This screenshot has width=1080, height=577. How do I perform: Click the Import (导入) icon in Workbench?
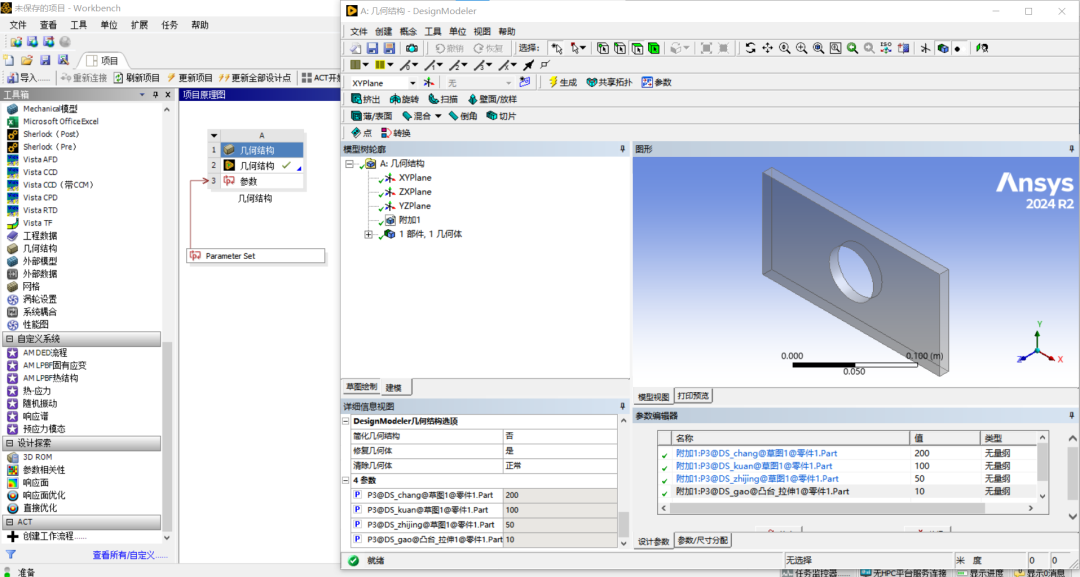point(12,78)
